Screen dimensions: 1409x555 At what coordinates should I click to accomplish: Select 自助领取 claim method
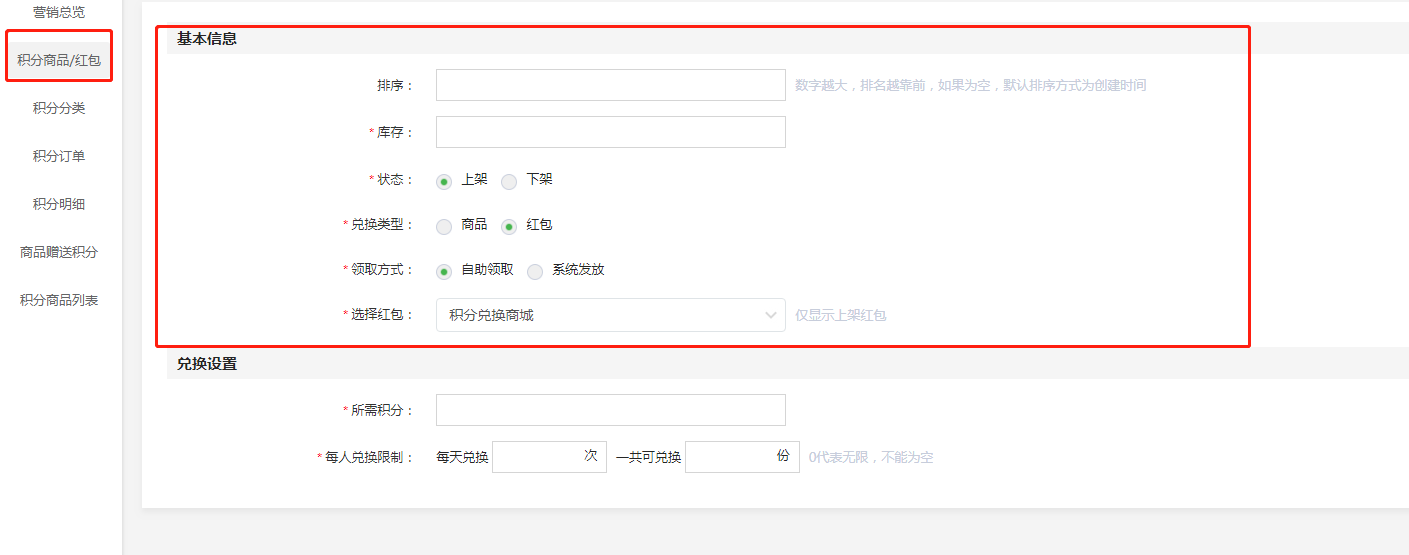pyautogui.click(x=444, y=271)
